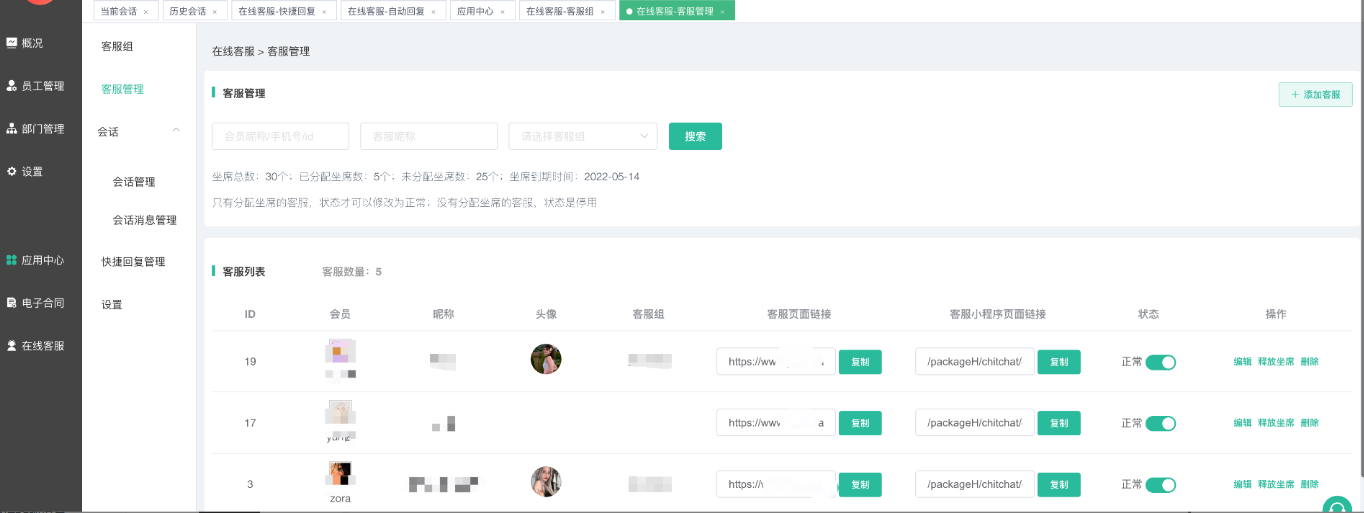Collapse the 会话 submenu section
This screenshot has width=1364, height=513.
pyautogui.click(x=176, y=131)
